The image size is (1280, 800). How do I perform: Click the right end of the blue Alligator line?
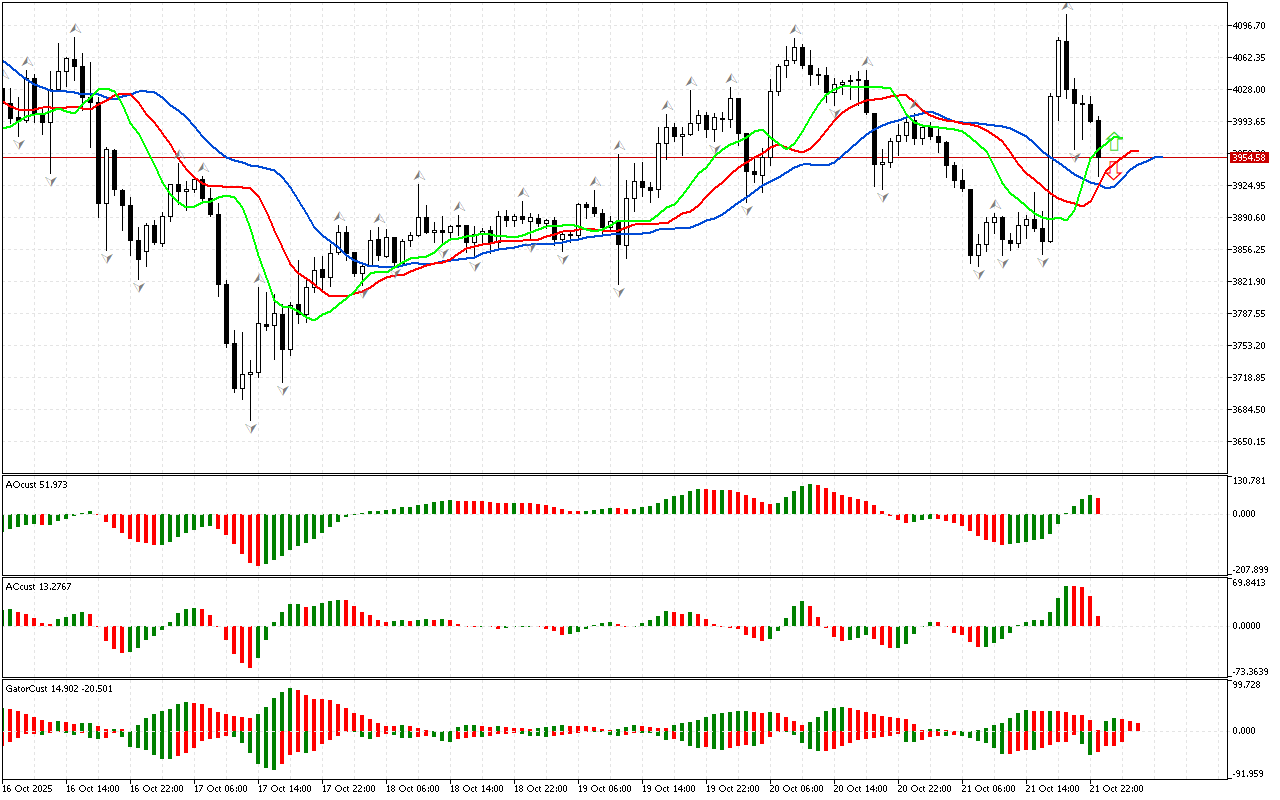(x=1160, y=157)
